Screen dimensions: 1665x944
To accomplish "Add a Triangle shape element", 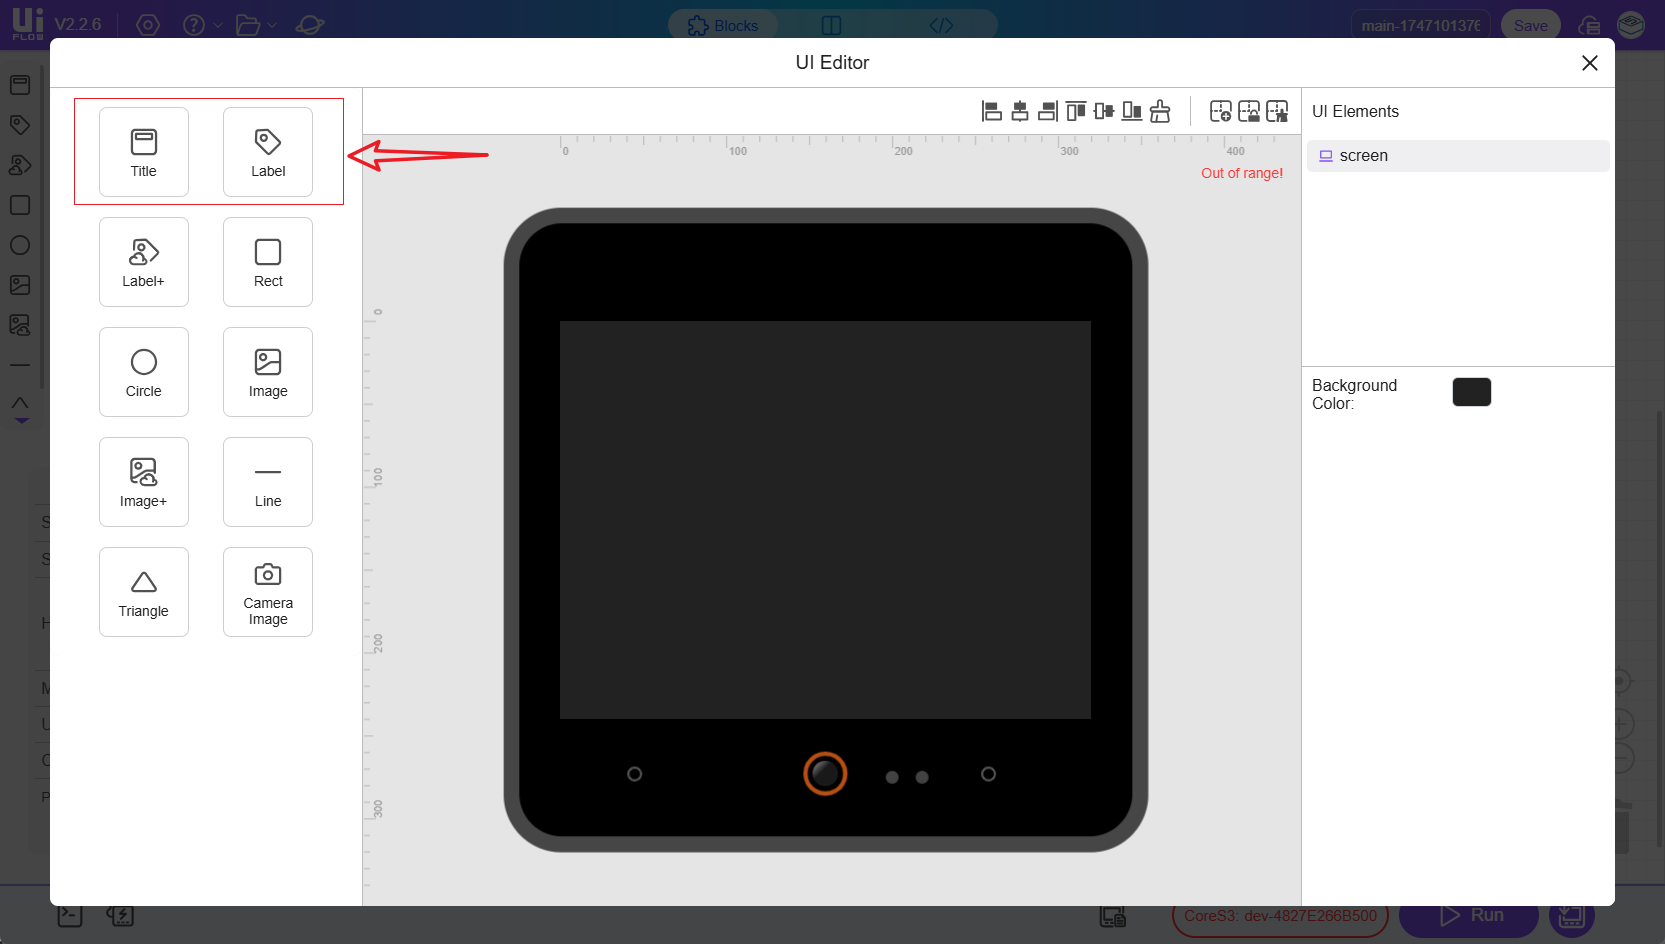I will pyautogui.click(x=144, y=592).
